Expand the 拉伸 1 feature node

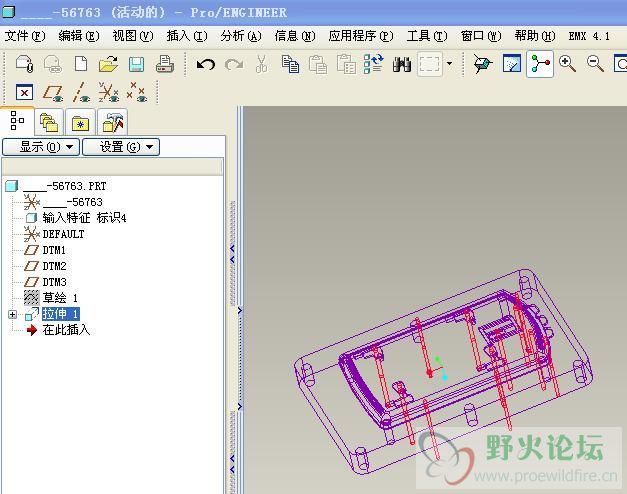point(12,314)
